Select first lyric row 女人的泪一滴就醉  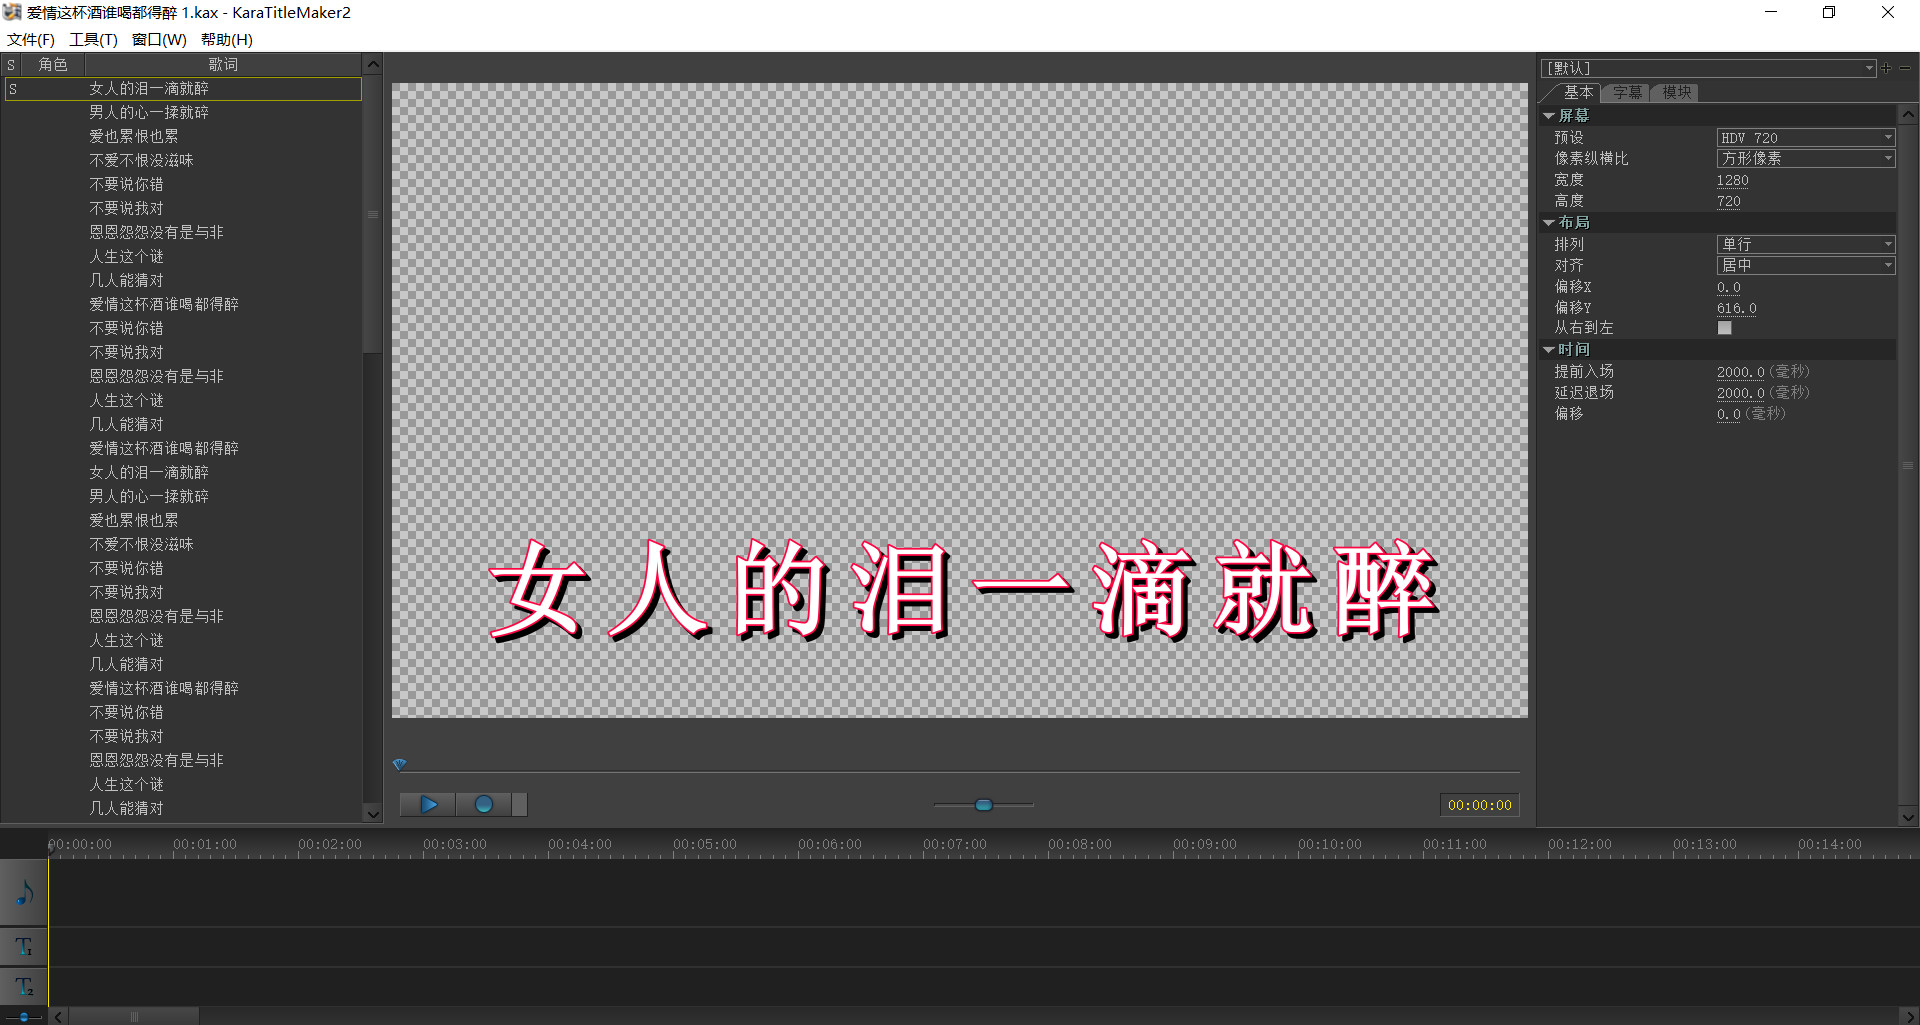click(x=182, y=89)
